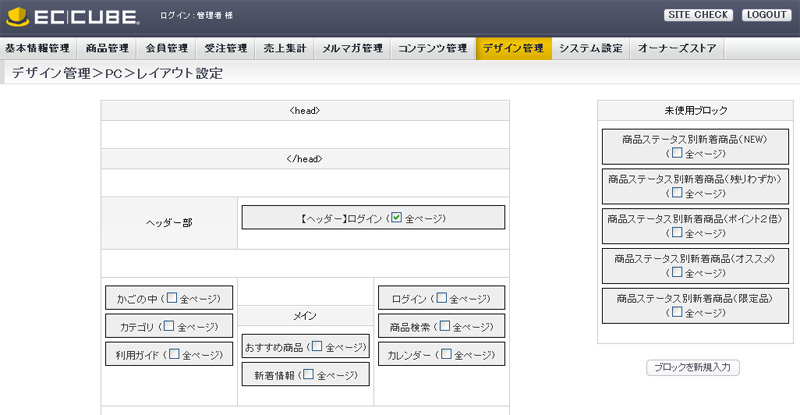The height and width of the screenshot is (415, 800).
Task: Open メルマガ管理 menu
Action: coord(353,48)
